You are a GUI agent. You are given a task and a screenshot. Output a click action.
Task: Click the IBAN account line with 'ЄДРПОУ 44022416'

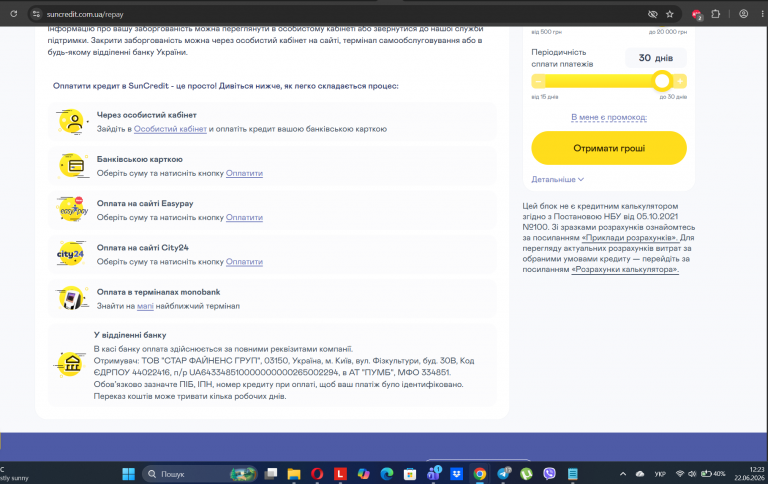point(272,372)
